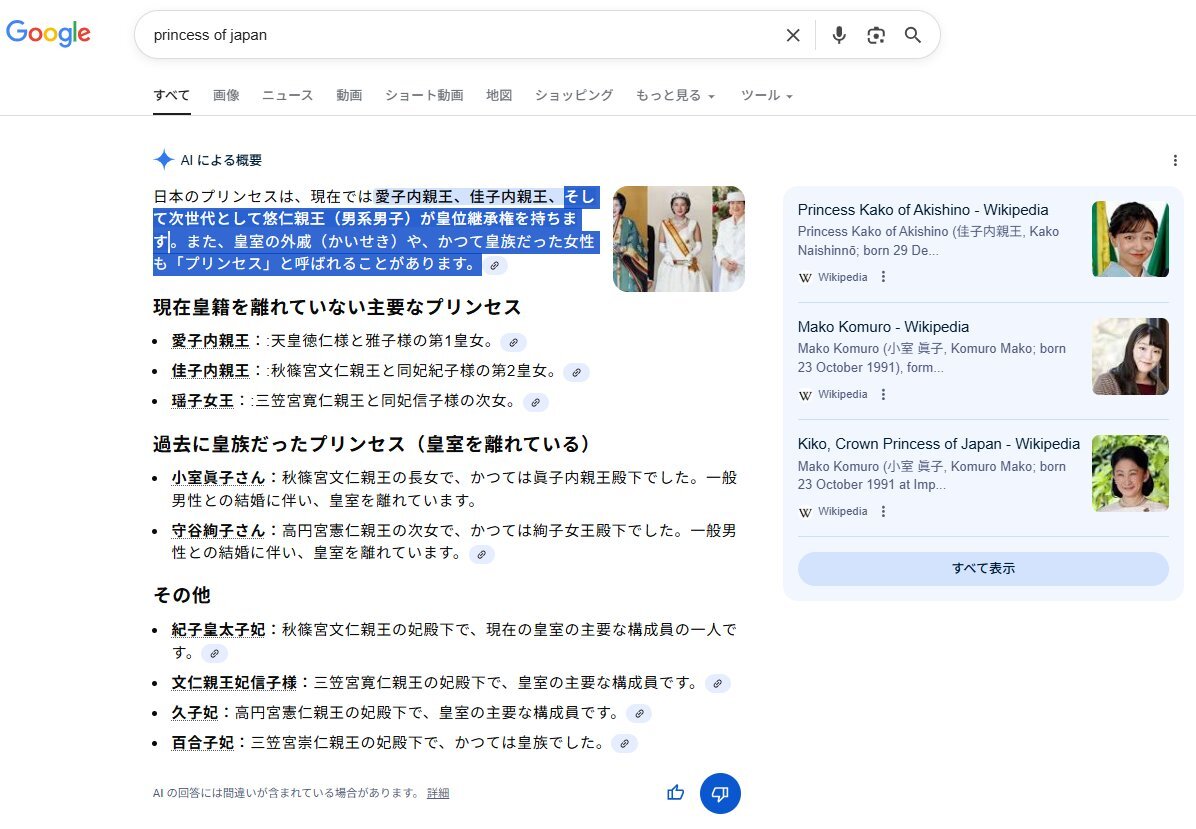
Task: Click the 文仁親王妃信子様 underlined term
Action: (234, 683)
